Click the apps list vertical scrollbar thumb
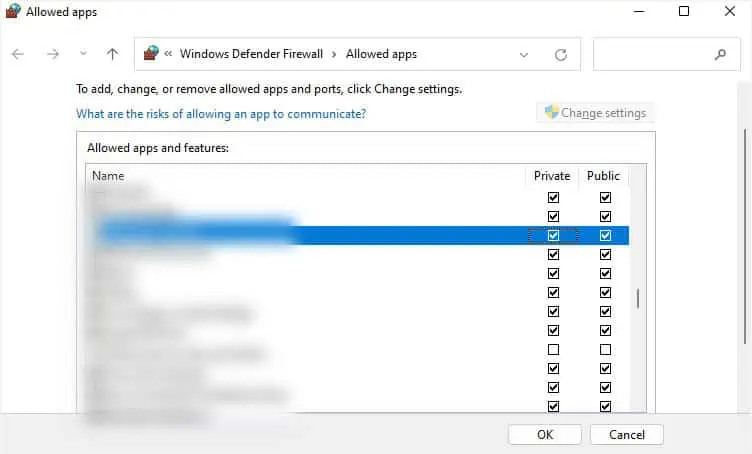 (638, 299)
